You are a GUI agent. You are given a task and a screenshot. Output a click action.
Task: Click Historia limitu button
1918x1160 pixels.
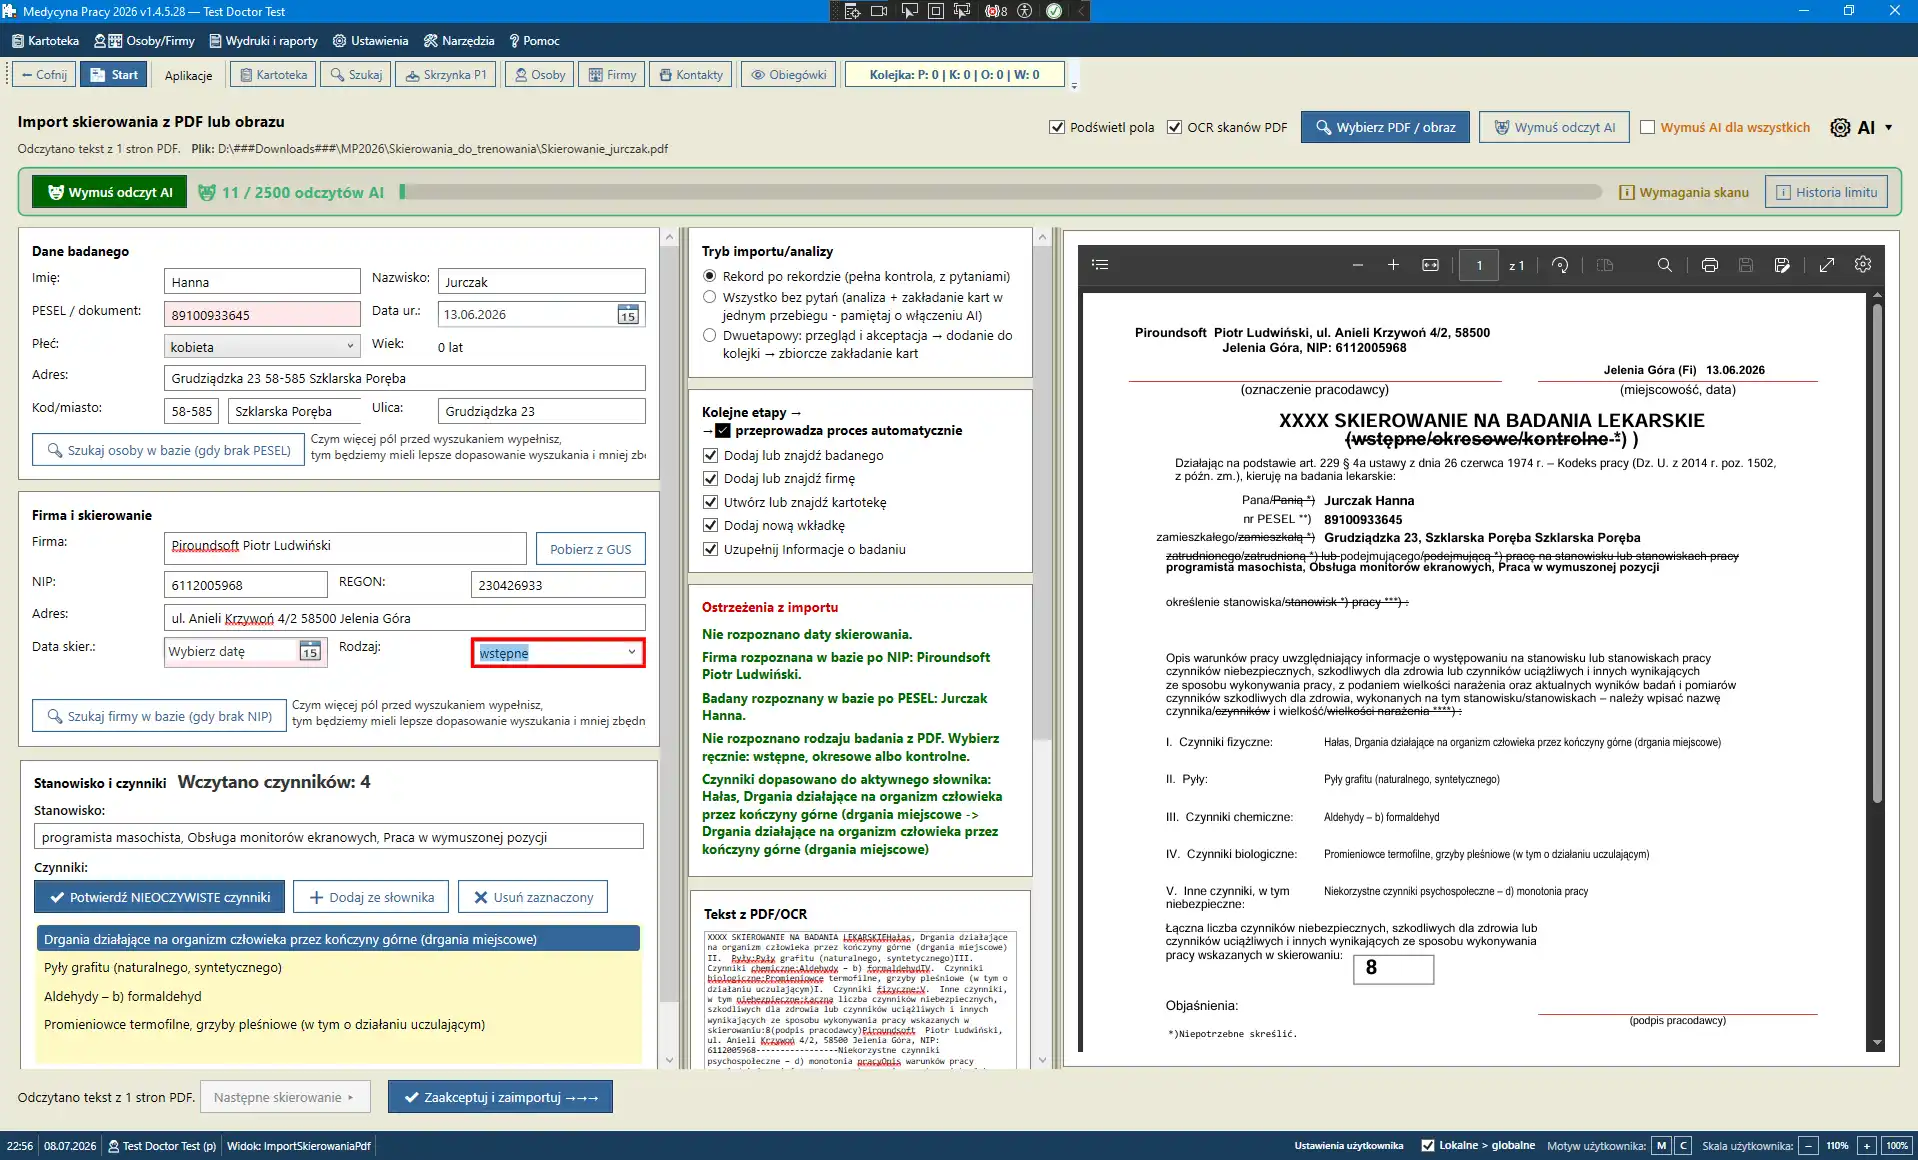1826,192
